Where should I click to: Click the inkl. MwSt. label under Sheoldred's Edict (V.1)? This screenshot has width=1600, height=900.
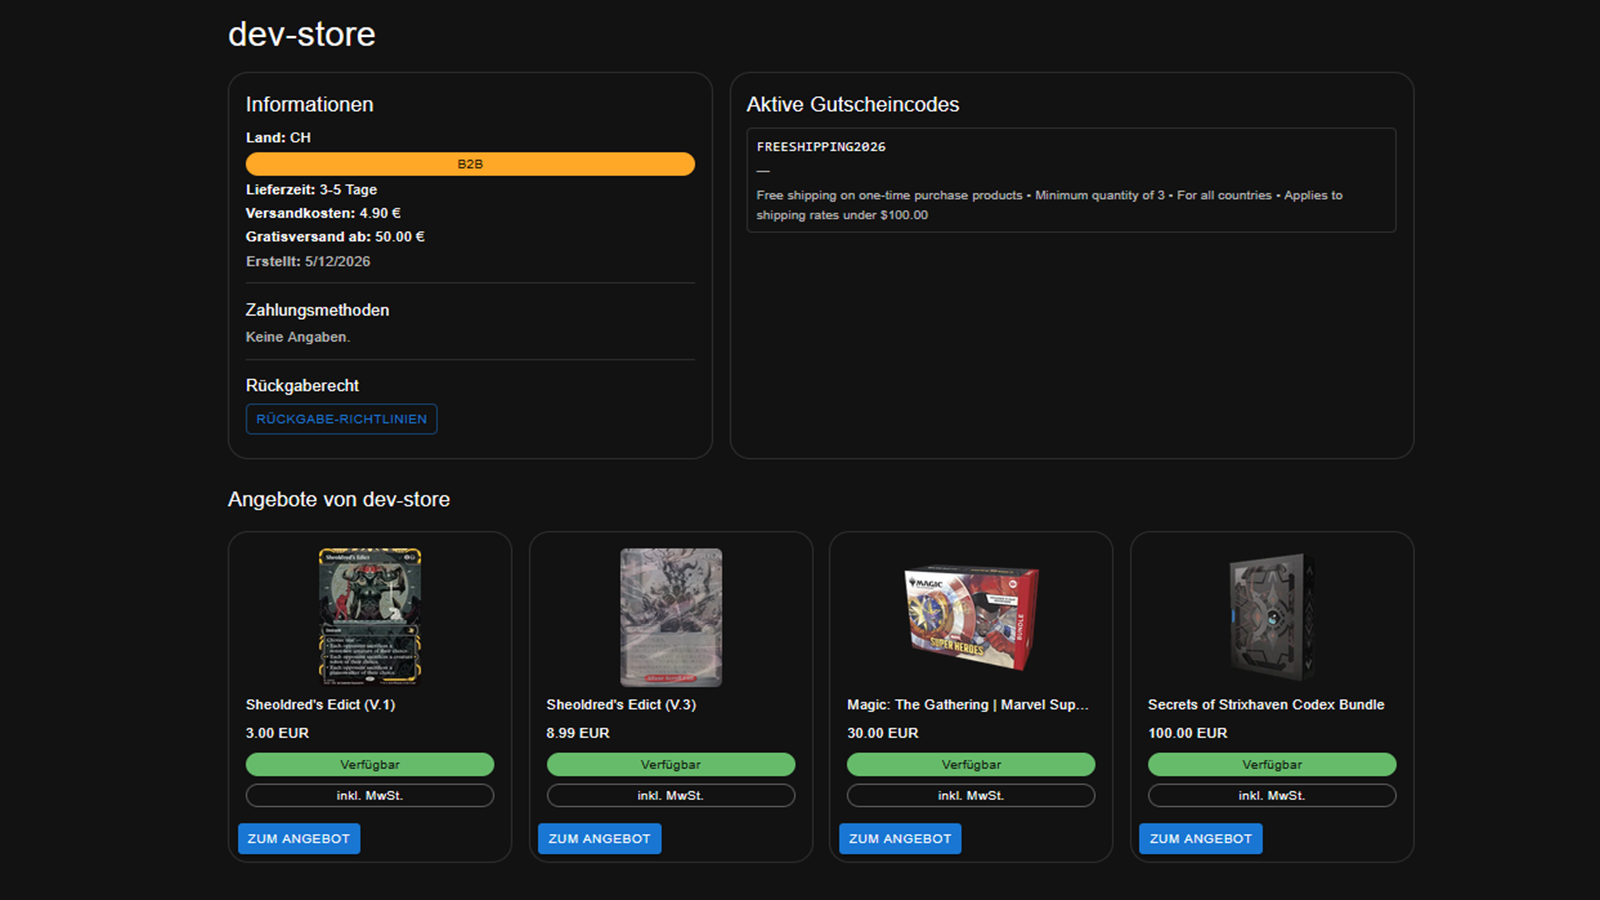(x=370, y=795)
